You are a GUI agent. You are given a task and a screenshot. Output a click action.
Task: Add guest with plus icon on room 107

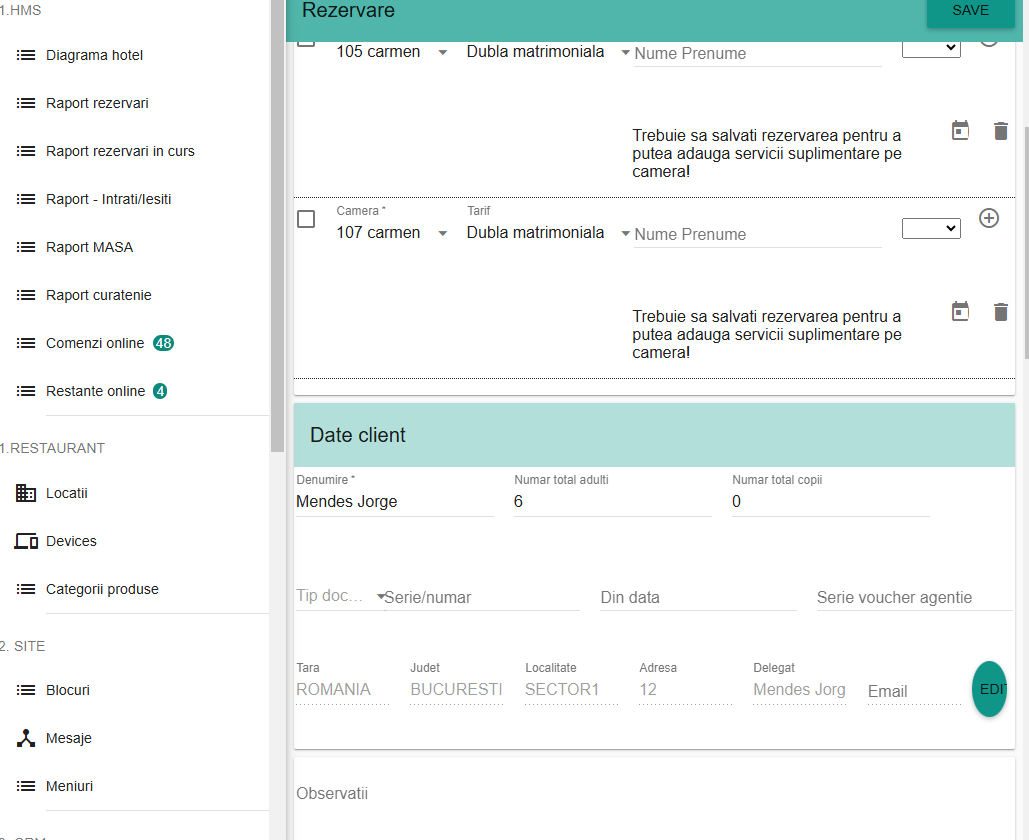coord(988,218)
